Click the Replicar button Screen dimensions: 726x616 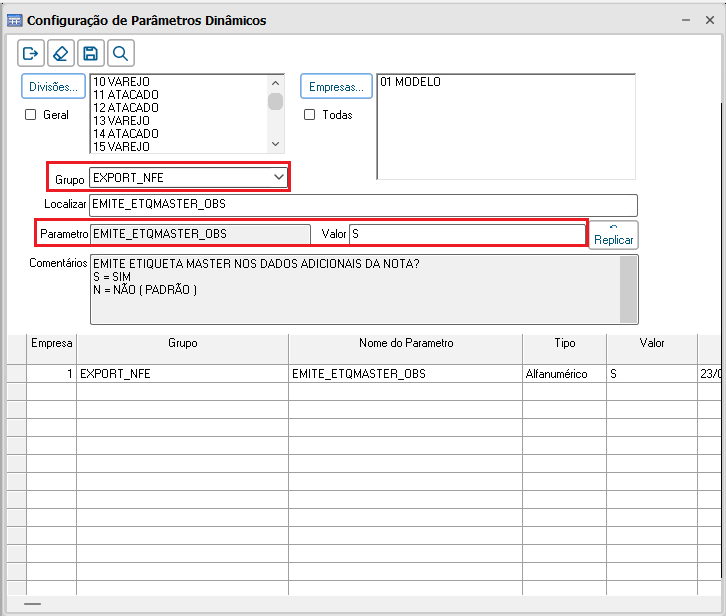click(613, 235)
